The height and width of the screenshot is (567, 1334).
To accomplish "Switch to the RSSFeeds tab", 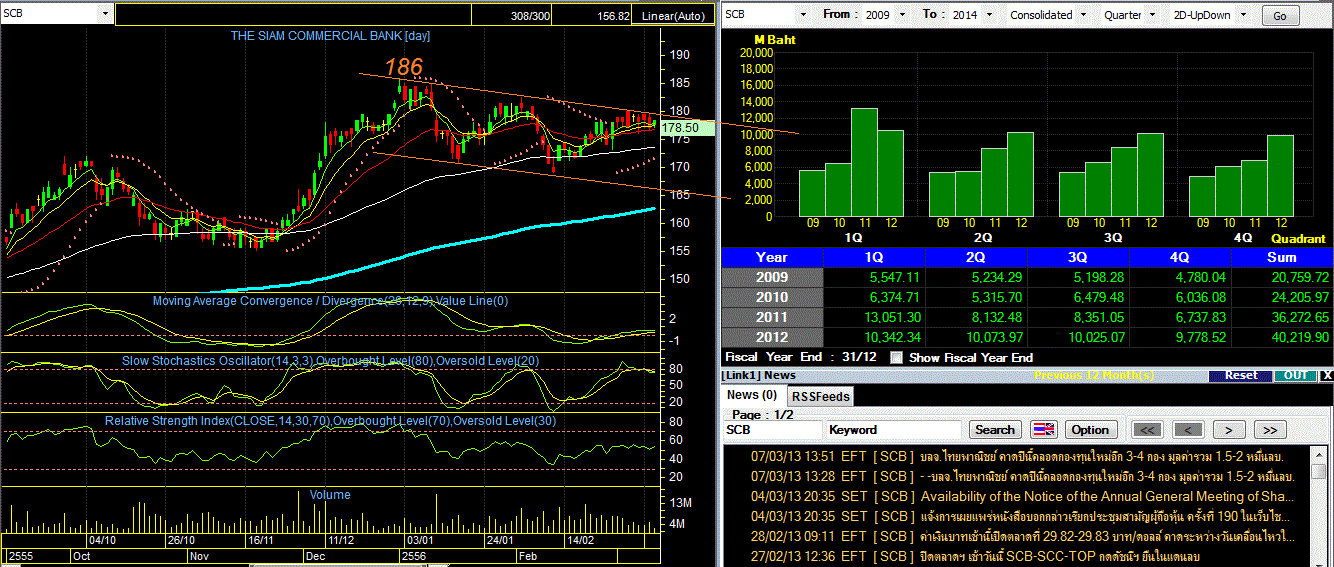I will coord(820,397).
